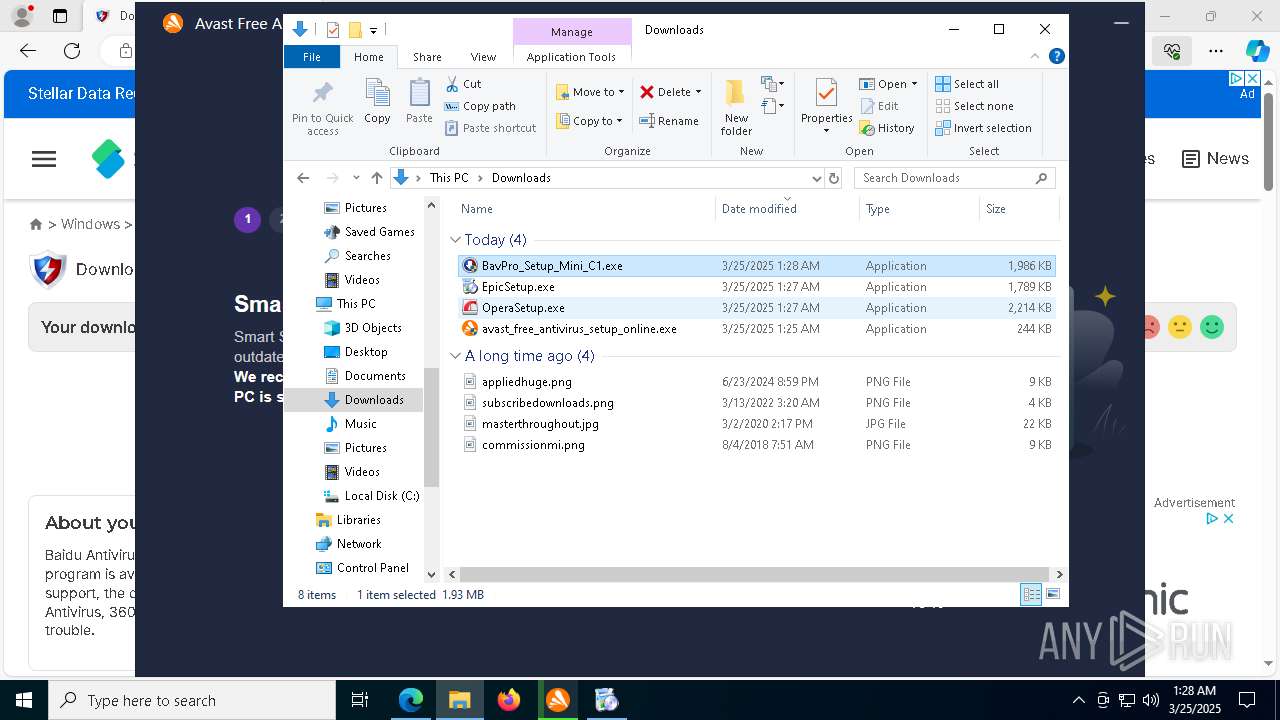Select the Home ribbon tab
This screenshot has width=1280, height=720.
point(368,57)
